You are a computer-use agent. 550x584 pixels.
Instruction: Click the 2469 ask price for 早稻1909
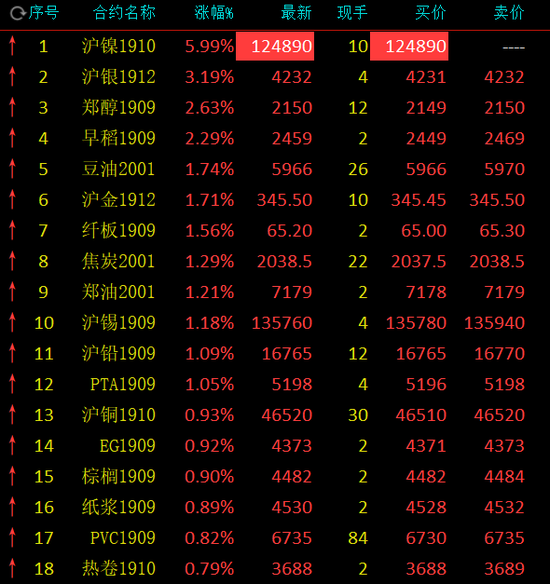click(504, 139)
